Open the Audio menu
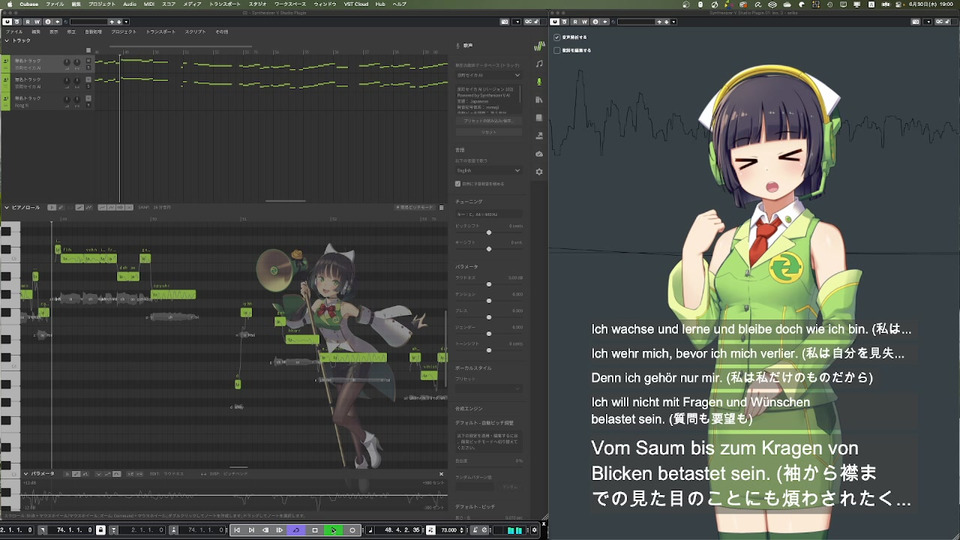960x540 pixels. click(x=130, y=4)
